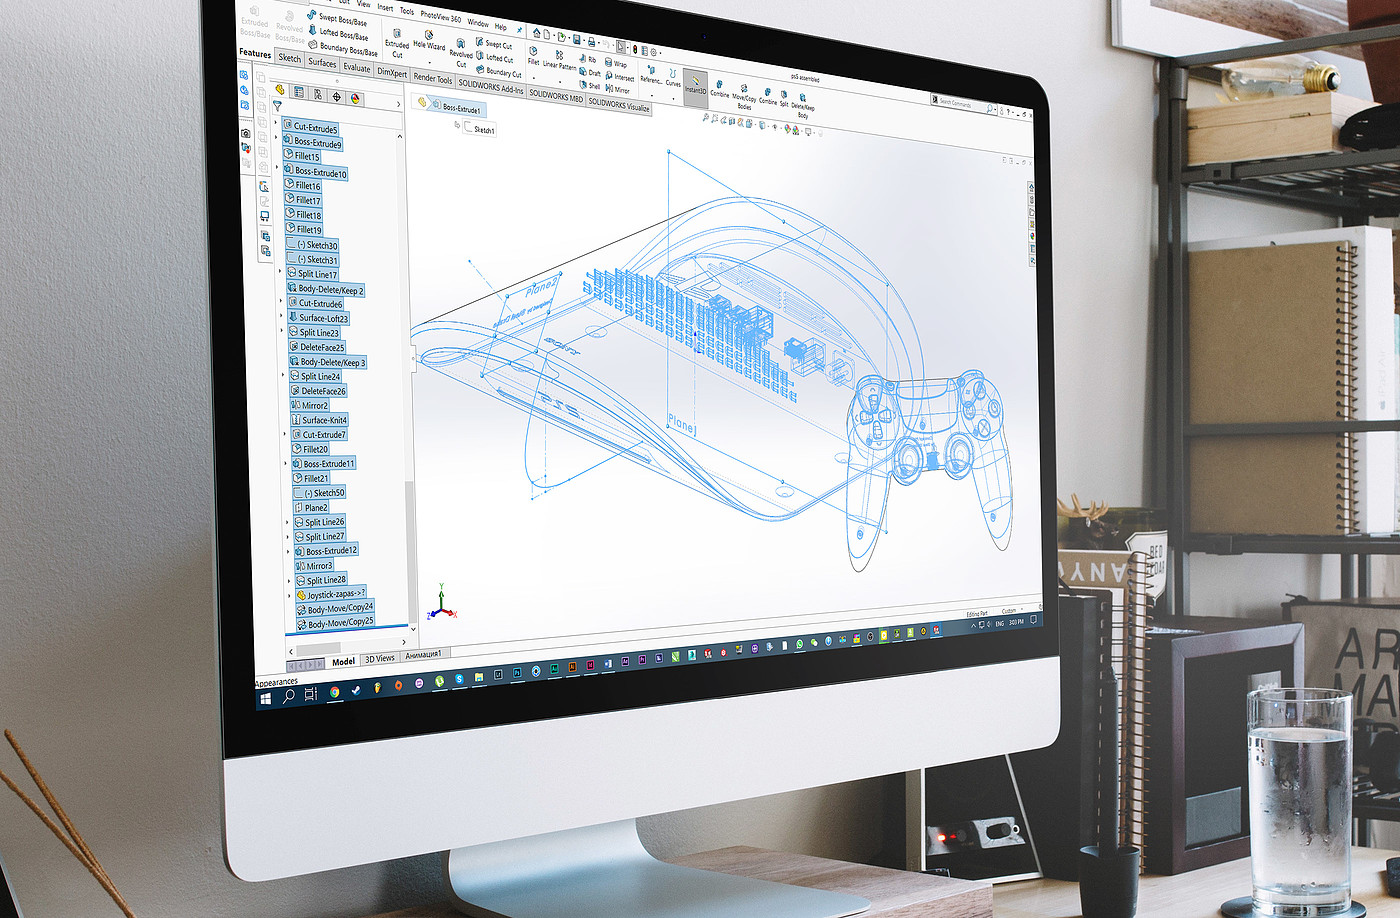Select Surface-Loft23 in feature tree
The width and height of the screenshot is (1400, 918).
coord(319,318)
